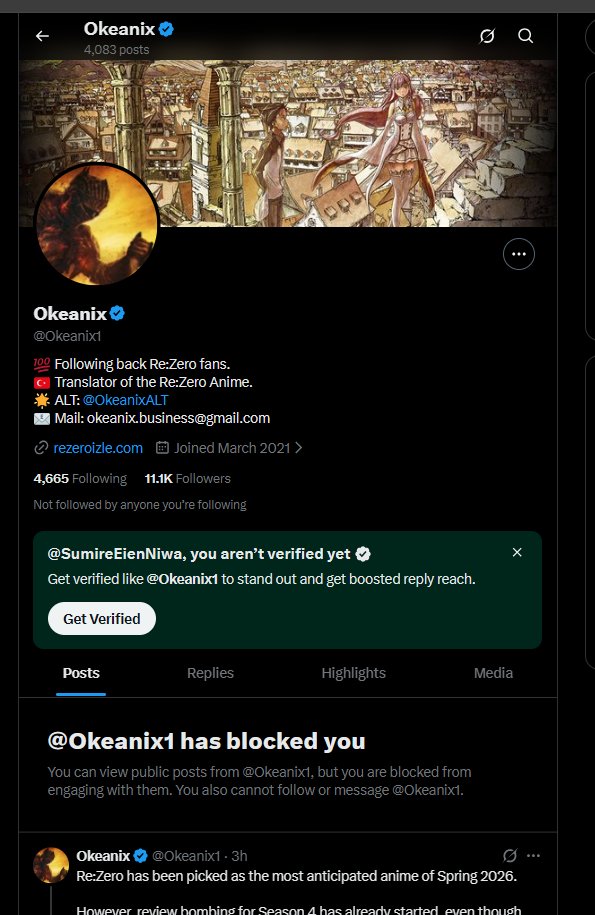Open the @OkeanixALT mention link

click(x=125, y=400)
